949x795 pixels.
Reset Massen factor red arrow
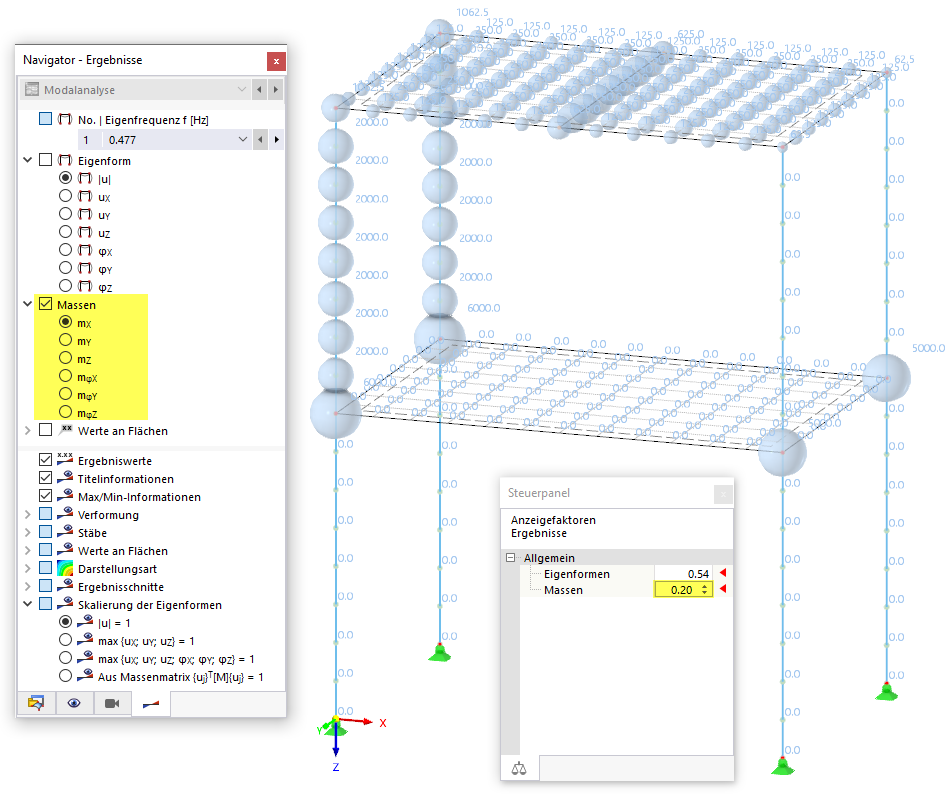722,589
